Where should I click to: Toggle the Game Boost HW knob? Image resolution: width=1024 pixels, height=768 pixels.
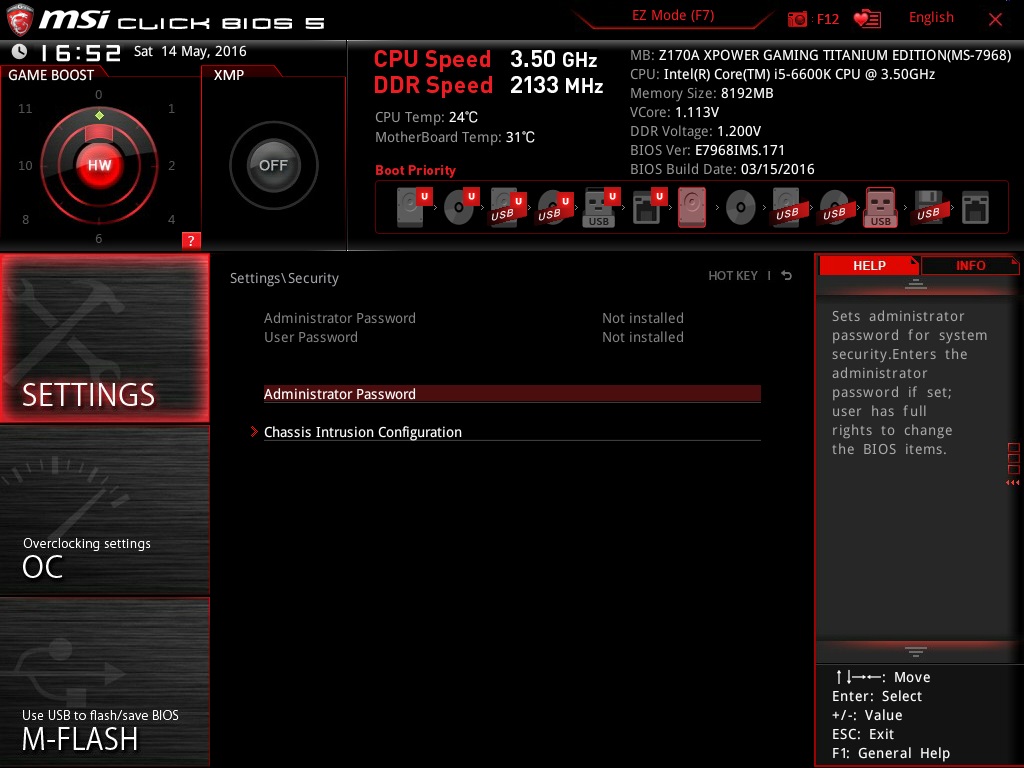coord(99,165)
